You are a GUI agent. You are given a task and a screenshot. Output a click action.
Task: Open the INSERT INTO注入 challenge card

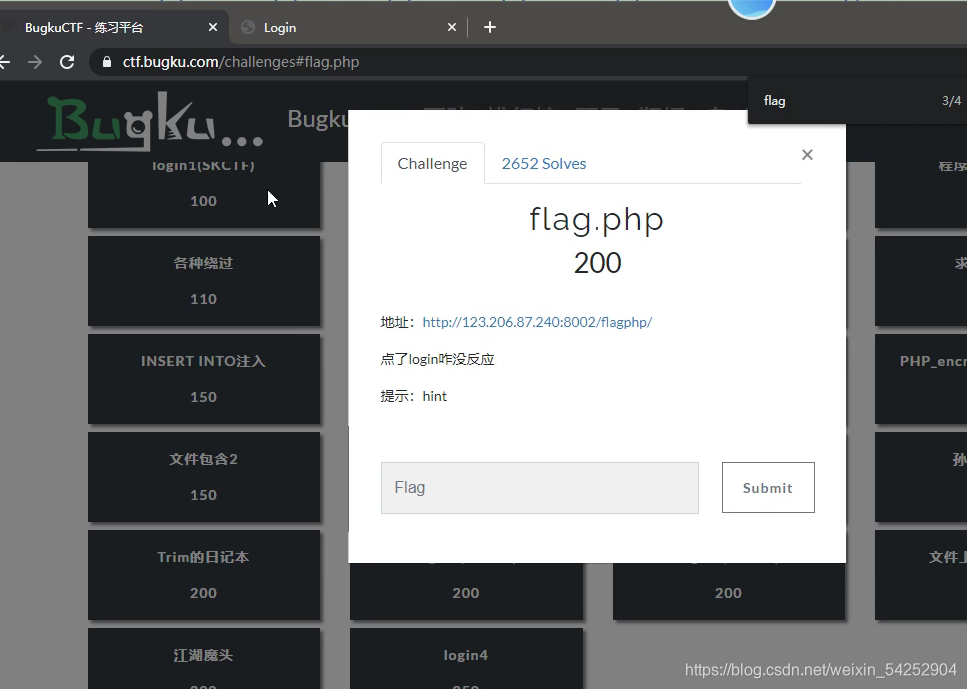point(204,379)
